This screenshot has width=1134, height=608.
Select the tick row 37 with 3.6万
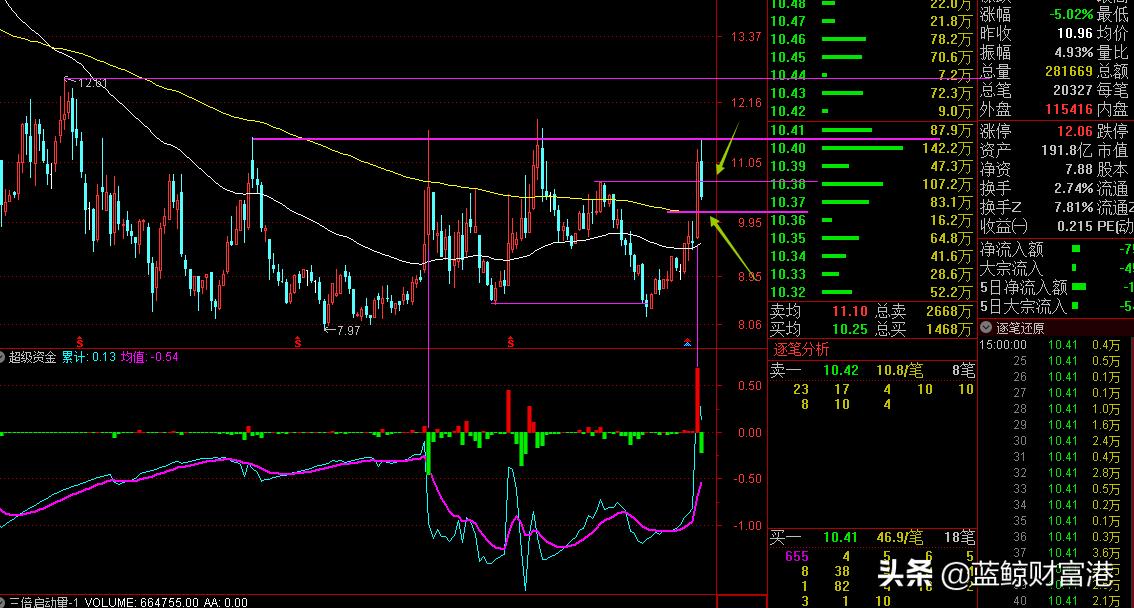click(1056, 553)
